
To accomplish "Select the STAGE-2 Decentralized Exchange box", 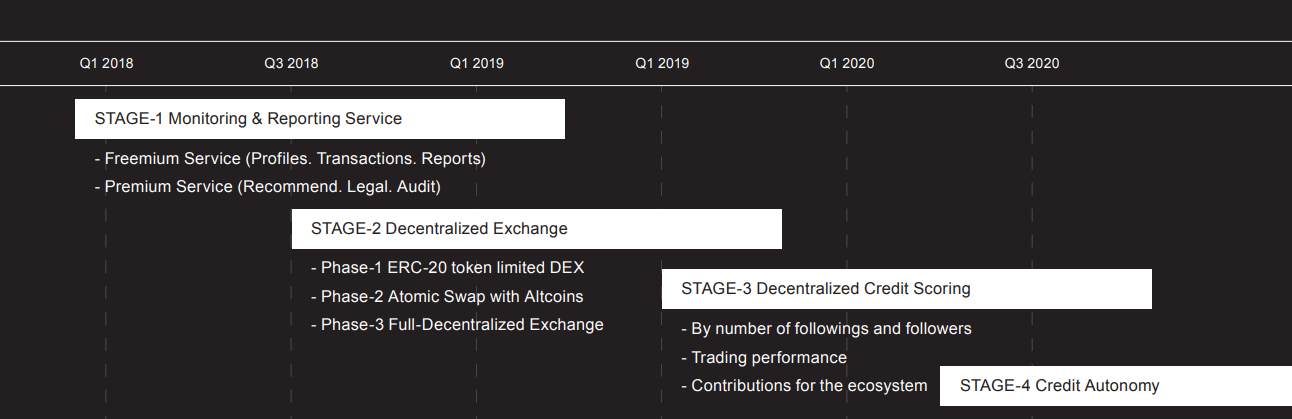I will tap(537, 229).
